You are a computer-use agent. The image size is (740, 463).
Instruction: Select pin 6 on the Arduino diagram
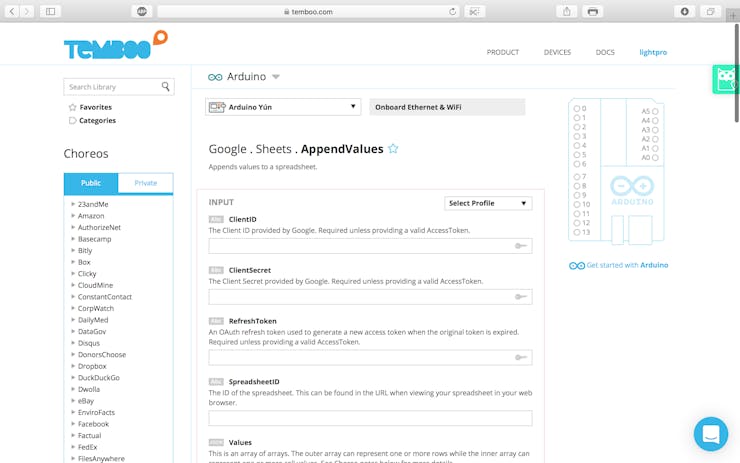tap(577, 164)
